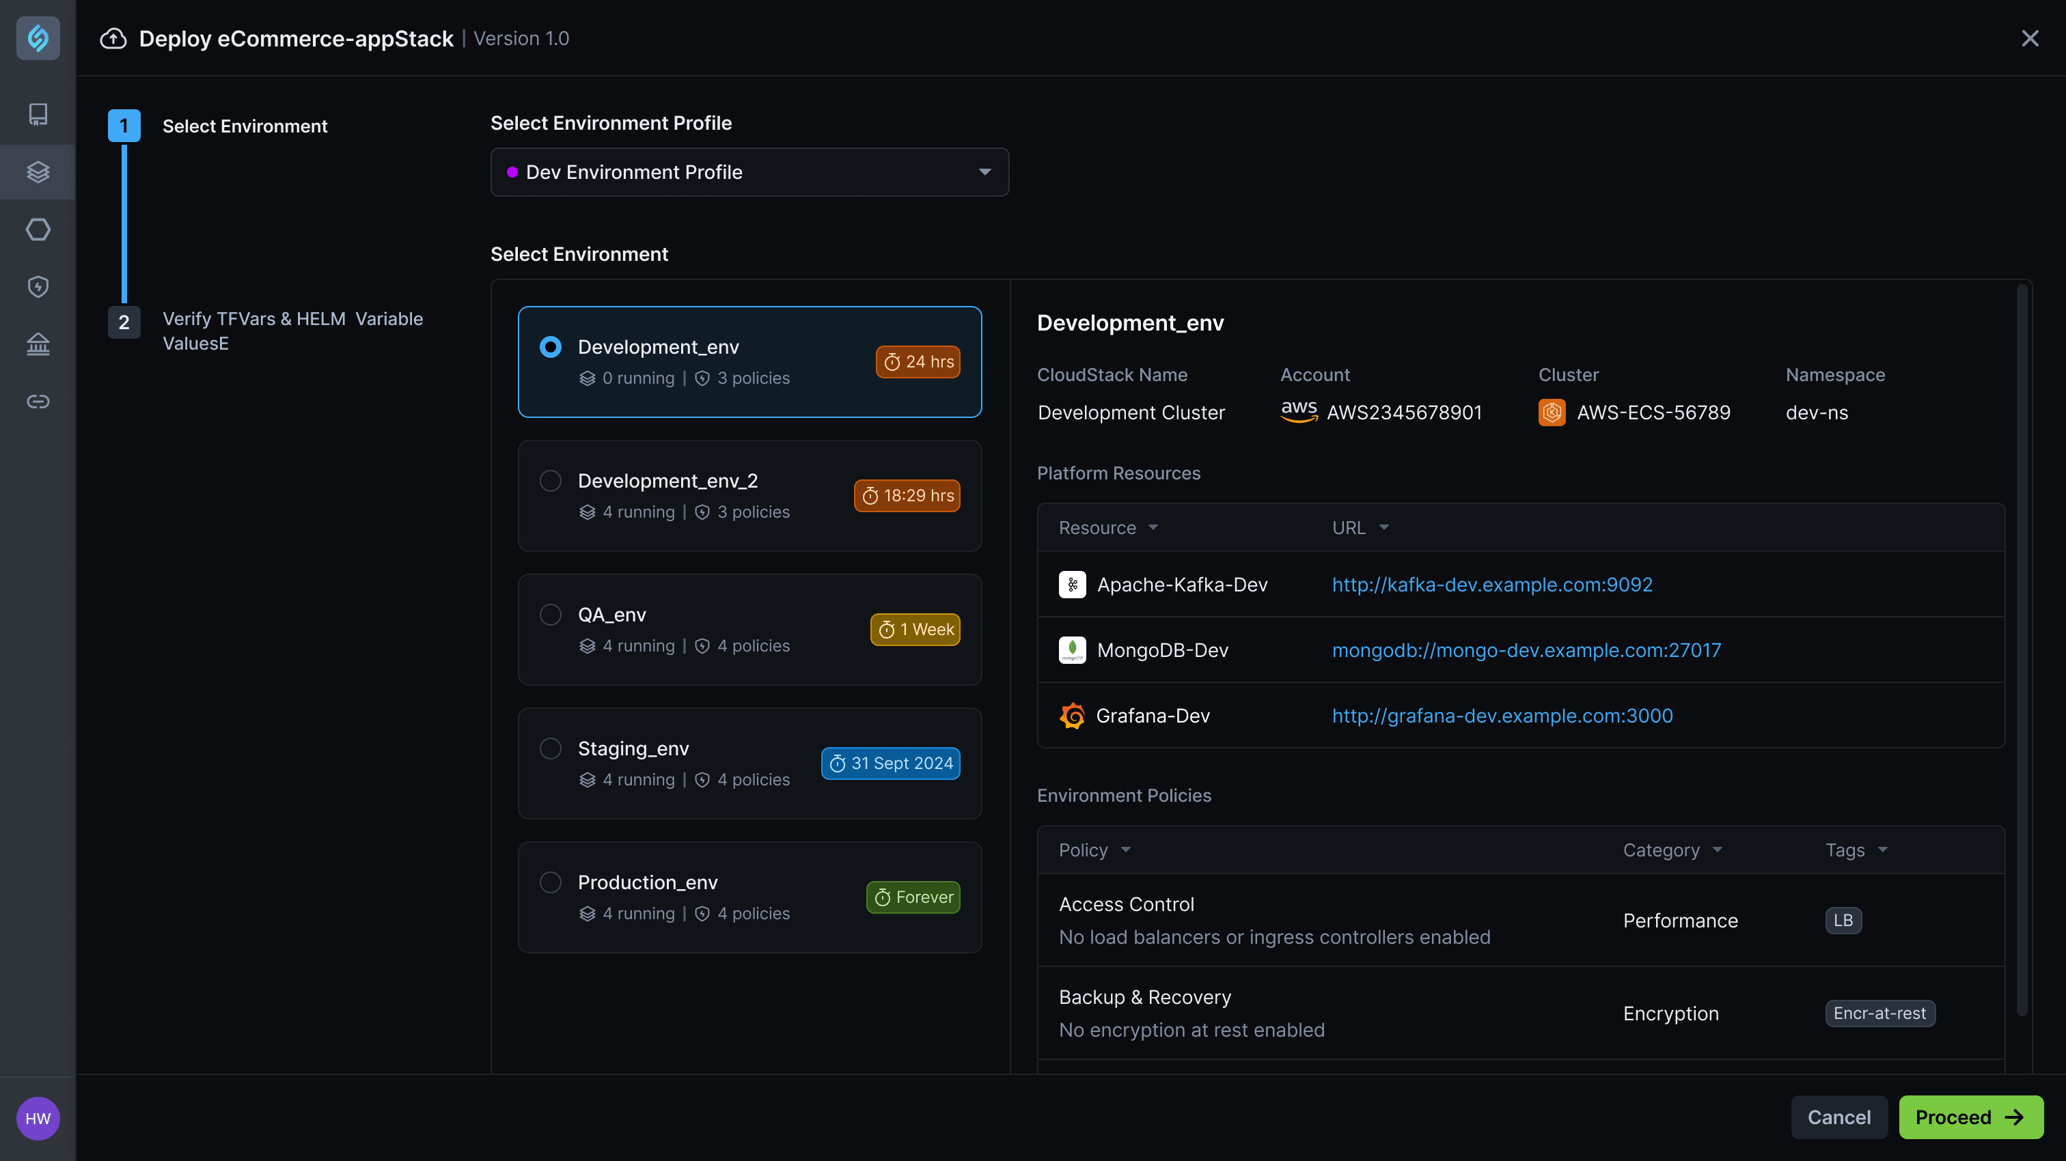Click the app logo in the sidebar
The image size is (2066, 1161).
coord(38,38)
